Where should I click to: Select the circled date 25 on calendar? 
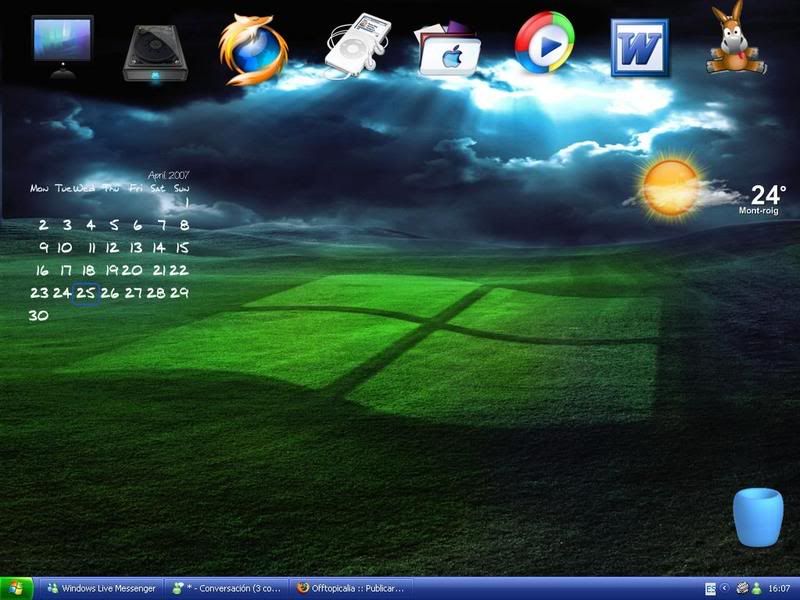pyautogui.click(x=86, y=293)
